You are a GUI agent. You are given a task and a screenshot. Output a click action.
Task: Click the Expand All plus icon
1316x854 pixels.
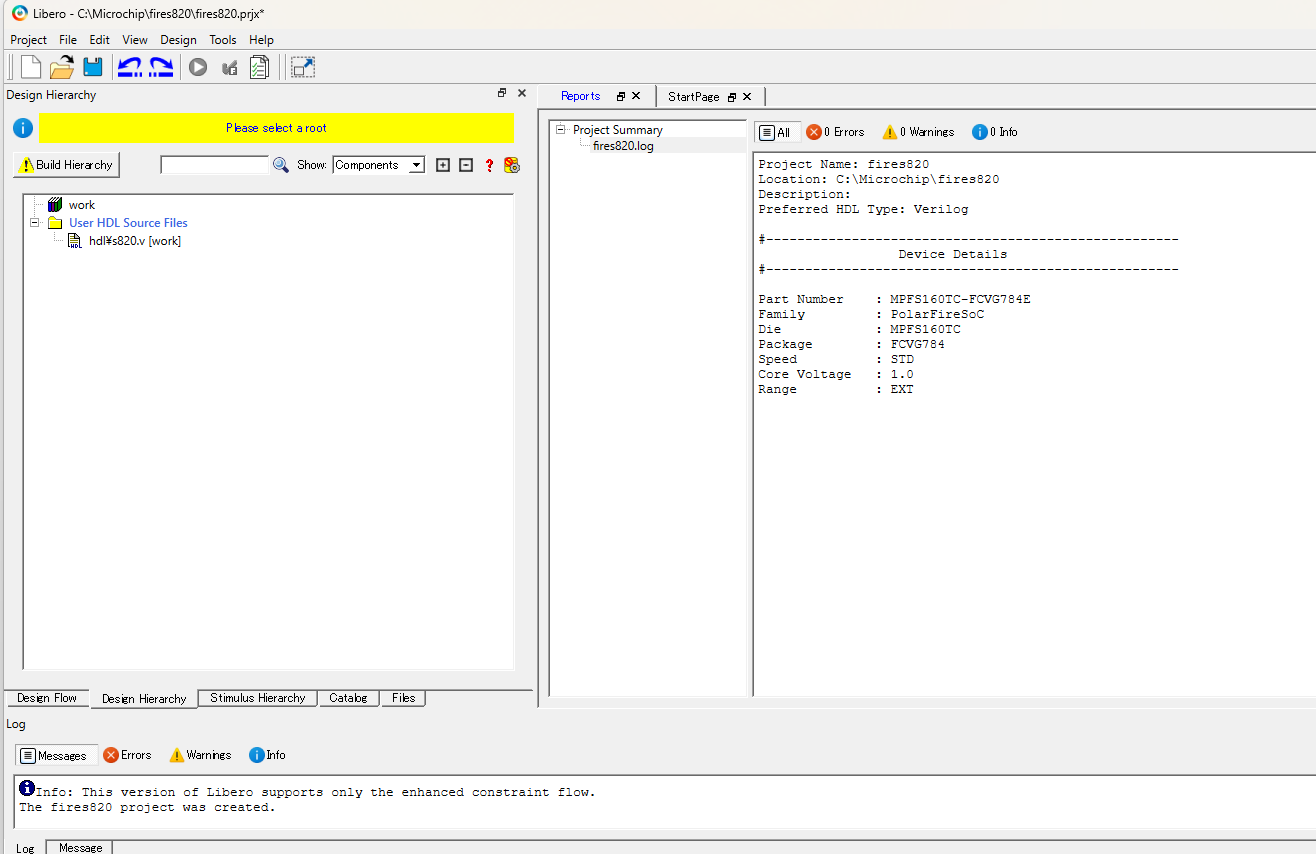pos(443,165)
